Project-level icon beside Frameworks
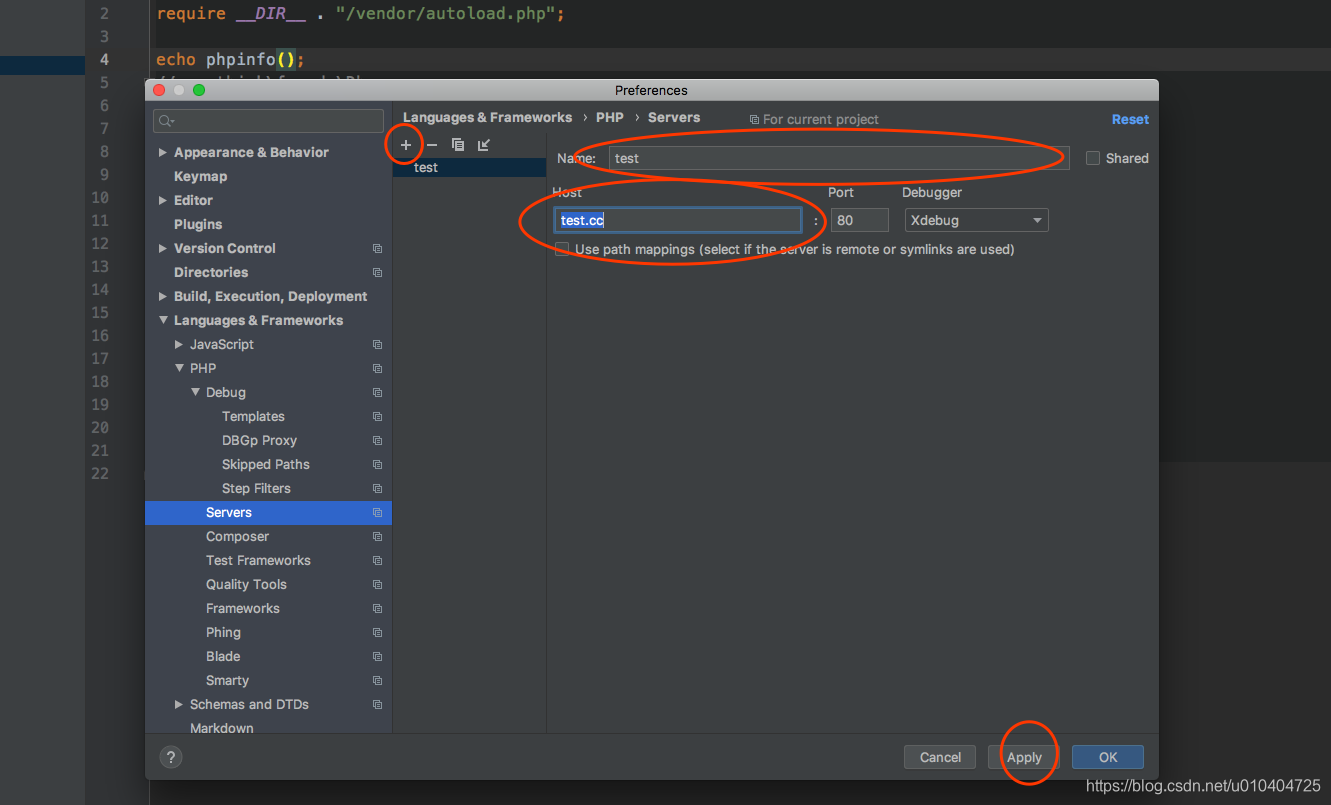1331x805 pixels. click(377, 608)
